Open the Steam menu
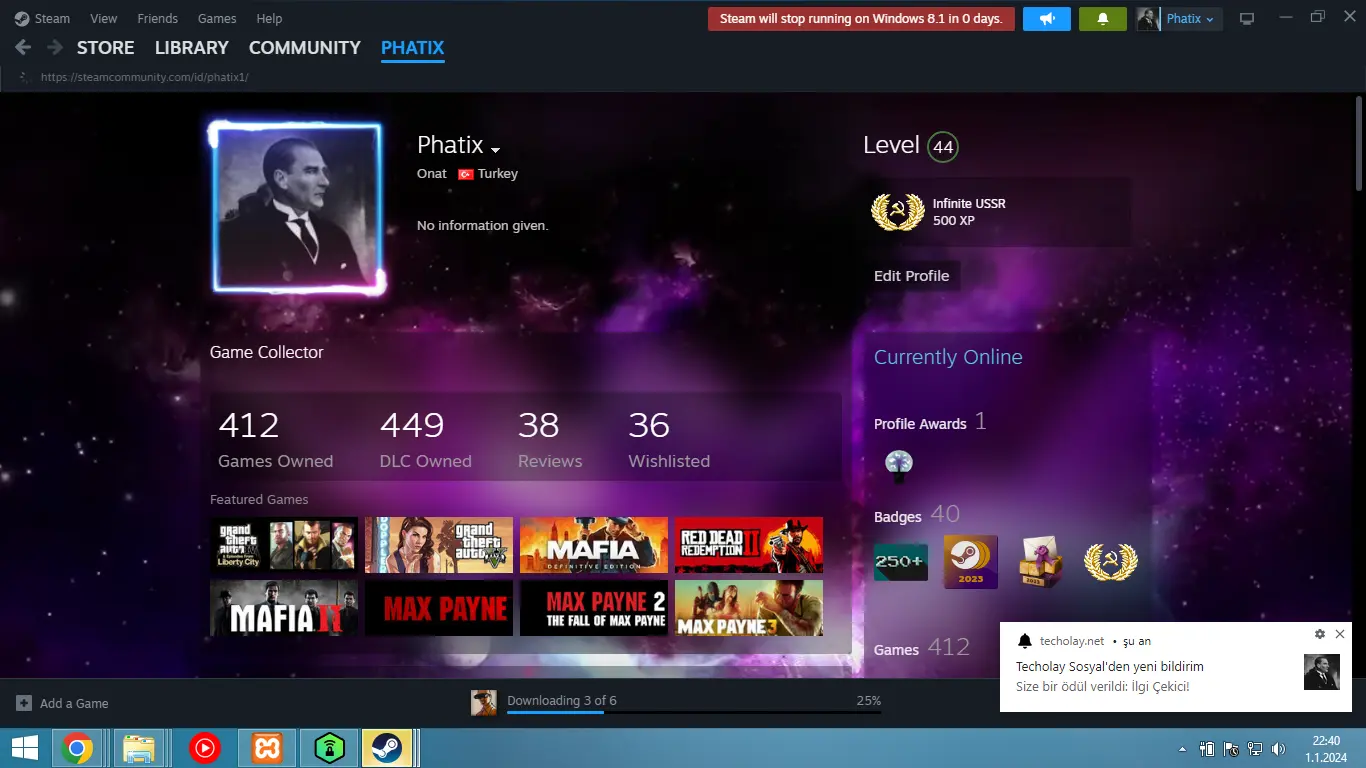Viewport: 1366px width, 768px height. 42,18
